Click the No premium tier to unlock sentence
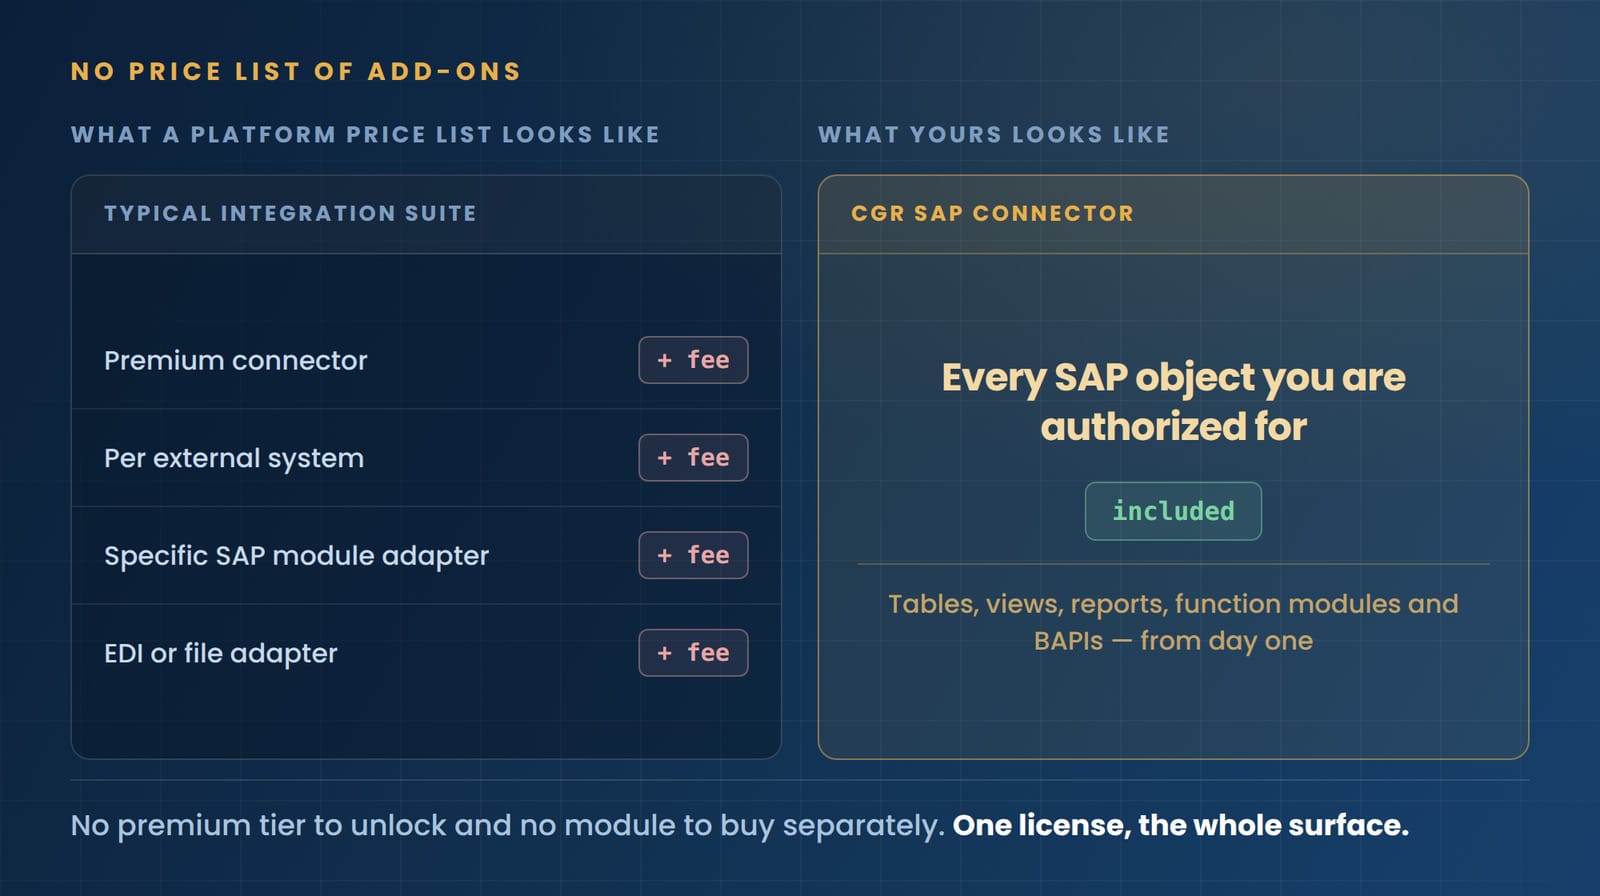Viewport: 1600px width, 896px height. coord(507,825)
